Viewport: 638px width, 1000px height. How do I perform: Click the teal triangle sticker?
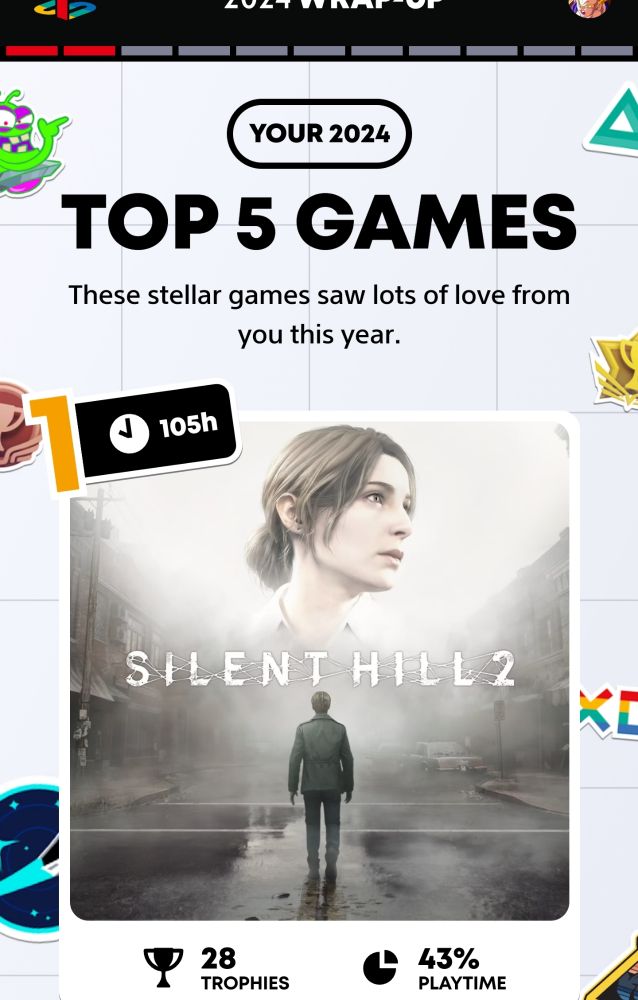click(613, 122)
